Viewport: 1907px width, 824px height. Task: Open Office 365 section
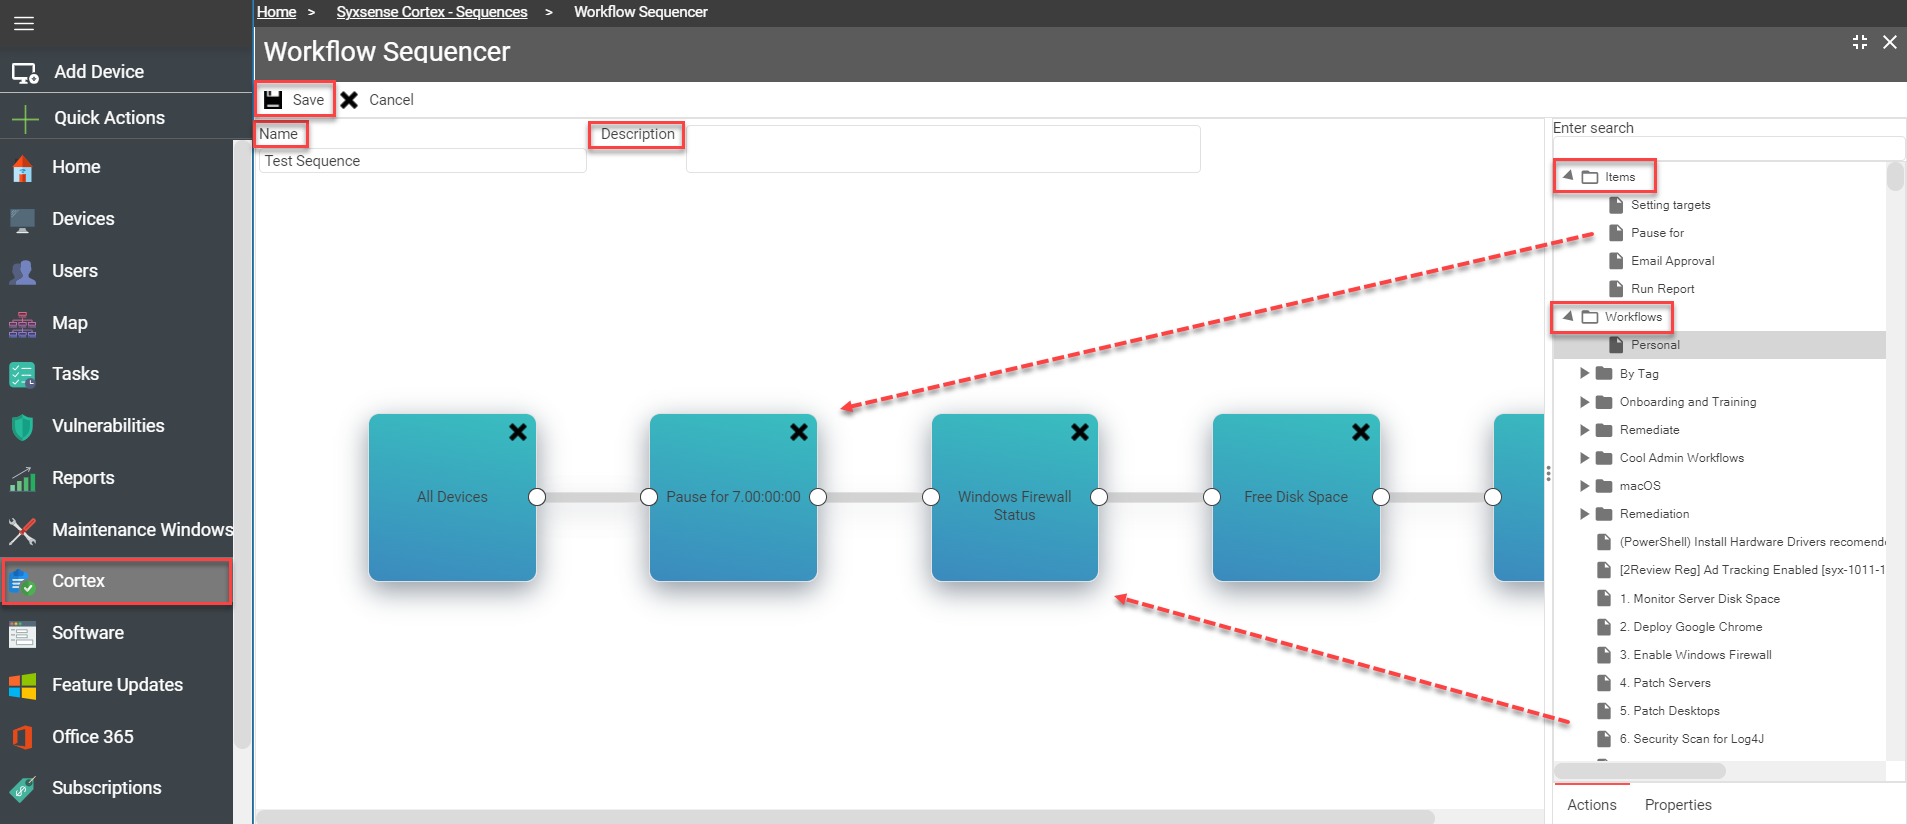[92, 737]
